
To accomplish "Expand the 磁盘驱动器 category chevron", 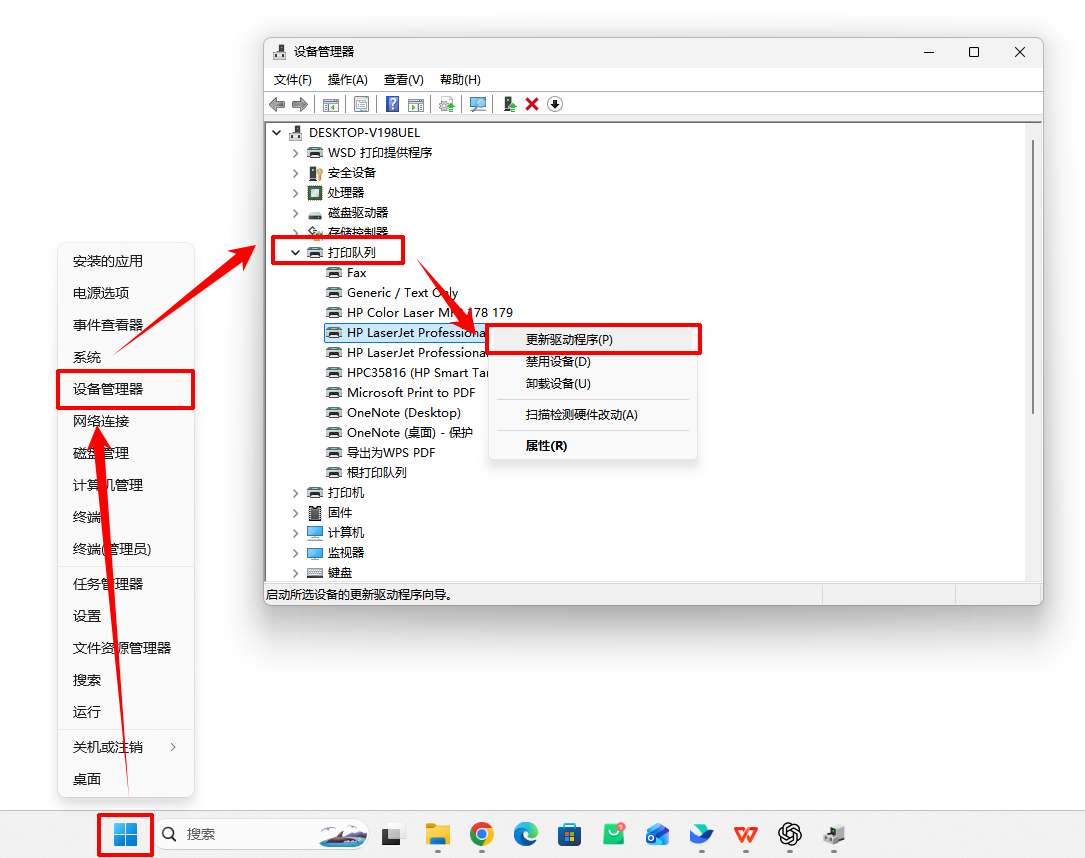I will (x=295, y=213).
